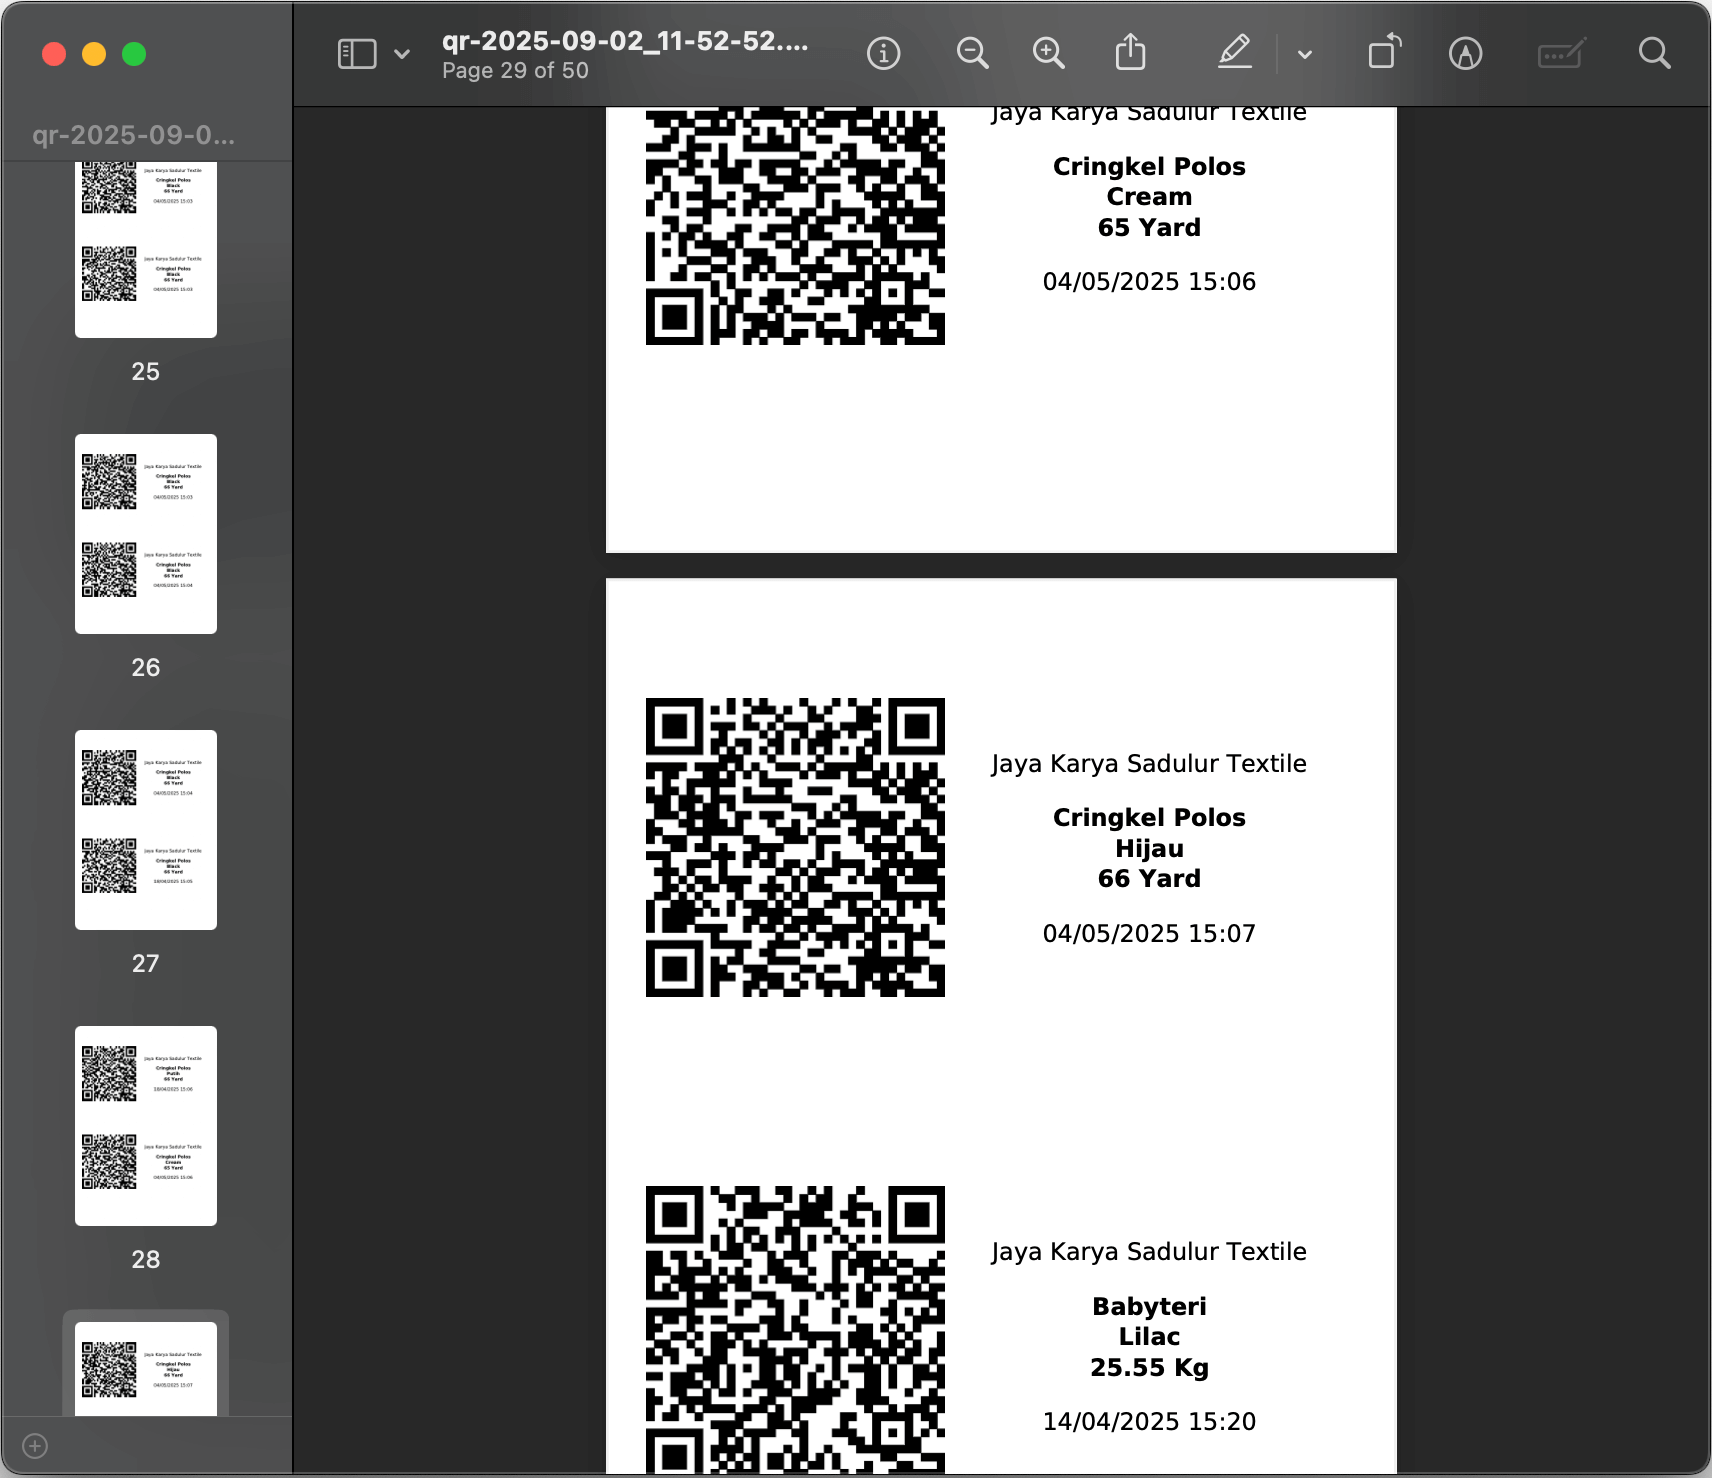Open the highlight color chevron menu
Viewport: 1712px width, 1478px height.
[1304, 52]
